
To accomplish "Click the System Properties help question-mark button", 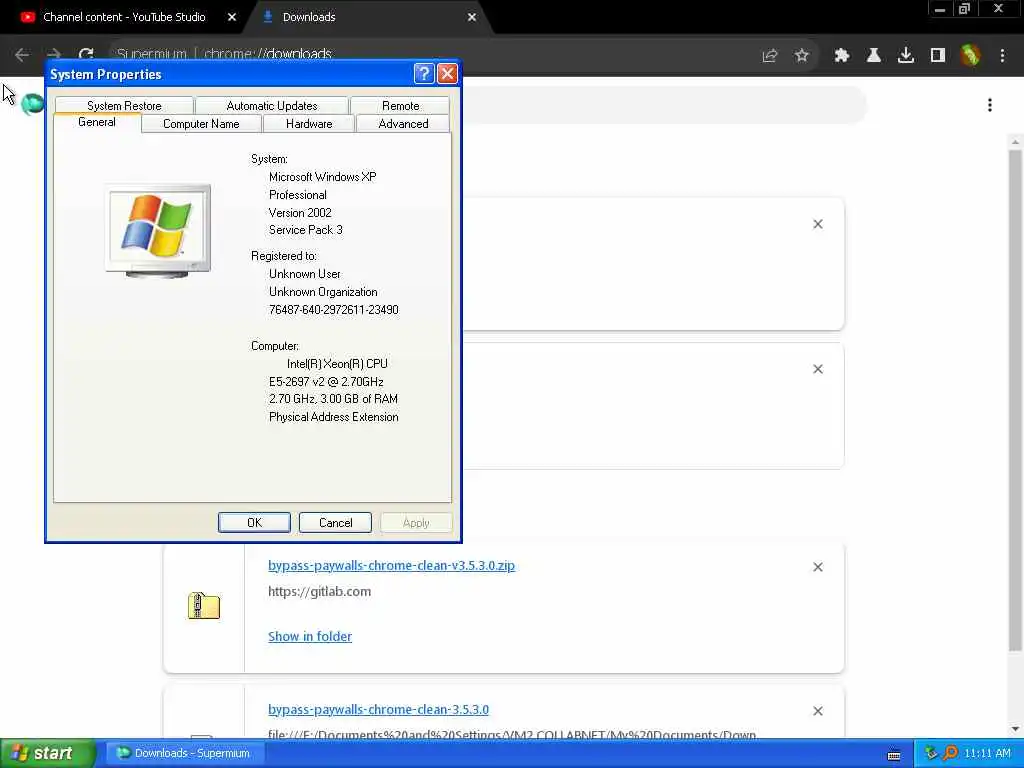I will pos(424,73).
